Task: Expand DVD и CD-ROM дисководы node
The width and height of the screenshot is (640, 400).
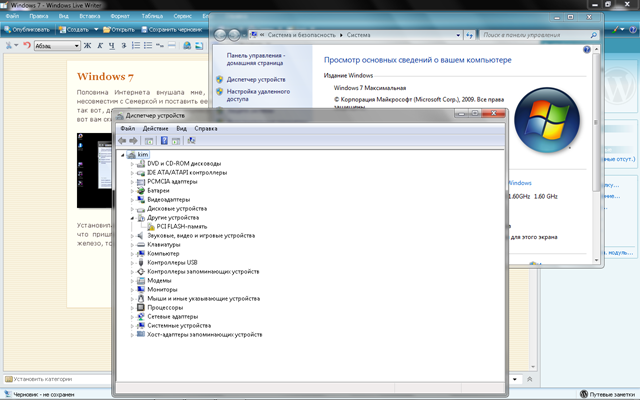Action: tap(132, 164)
